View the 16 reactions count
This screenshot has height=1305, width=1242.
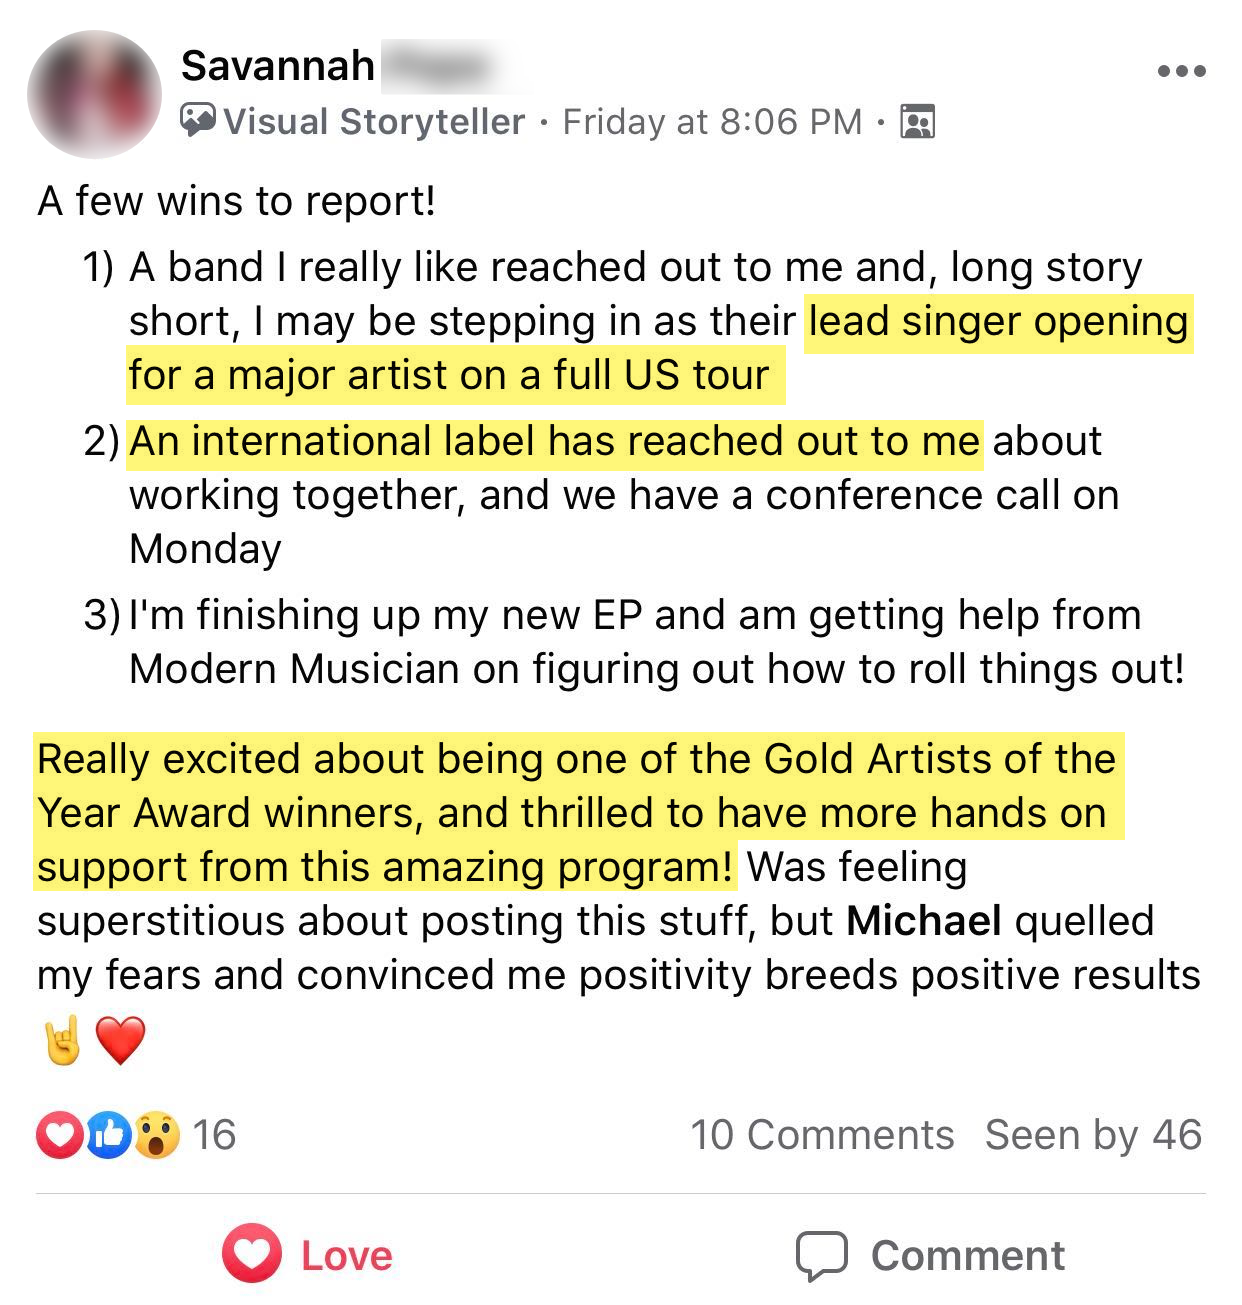(x=214, y=1135)
